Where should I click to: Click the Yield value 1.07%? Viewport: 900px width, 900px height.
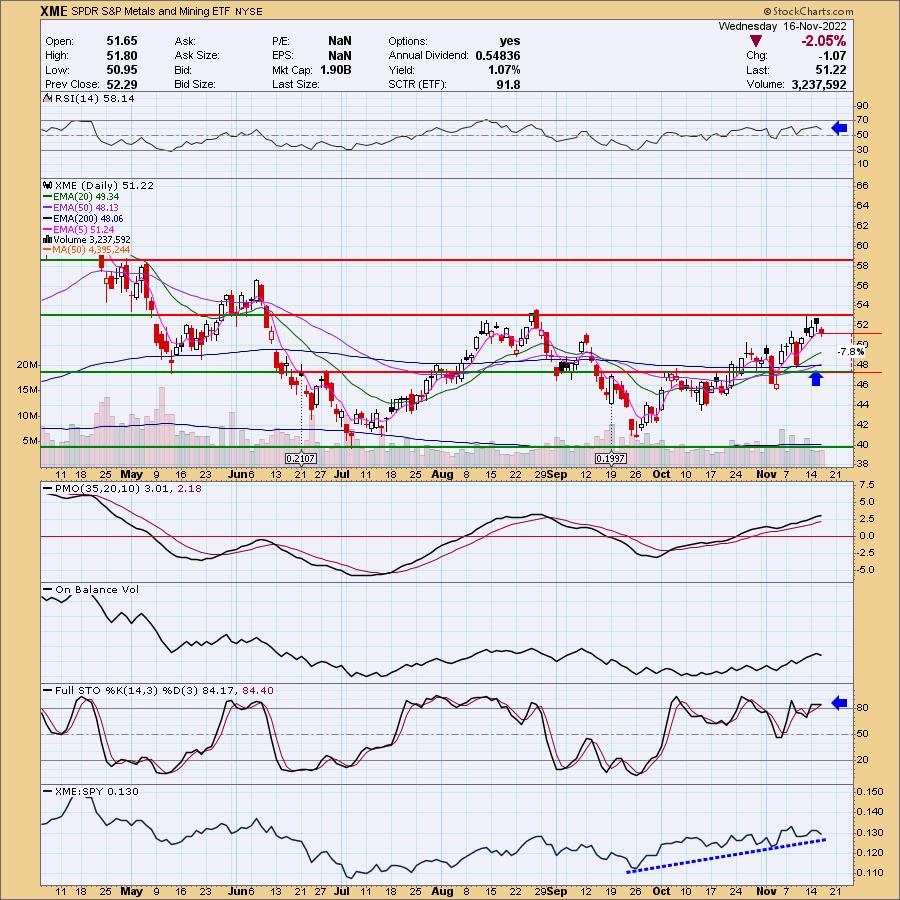(x=504, y=69)
